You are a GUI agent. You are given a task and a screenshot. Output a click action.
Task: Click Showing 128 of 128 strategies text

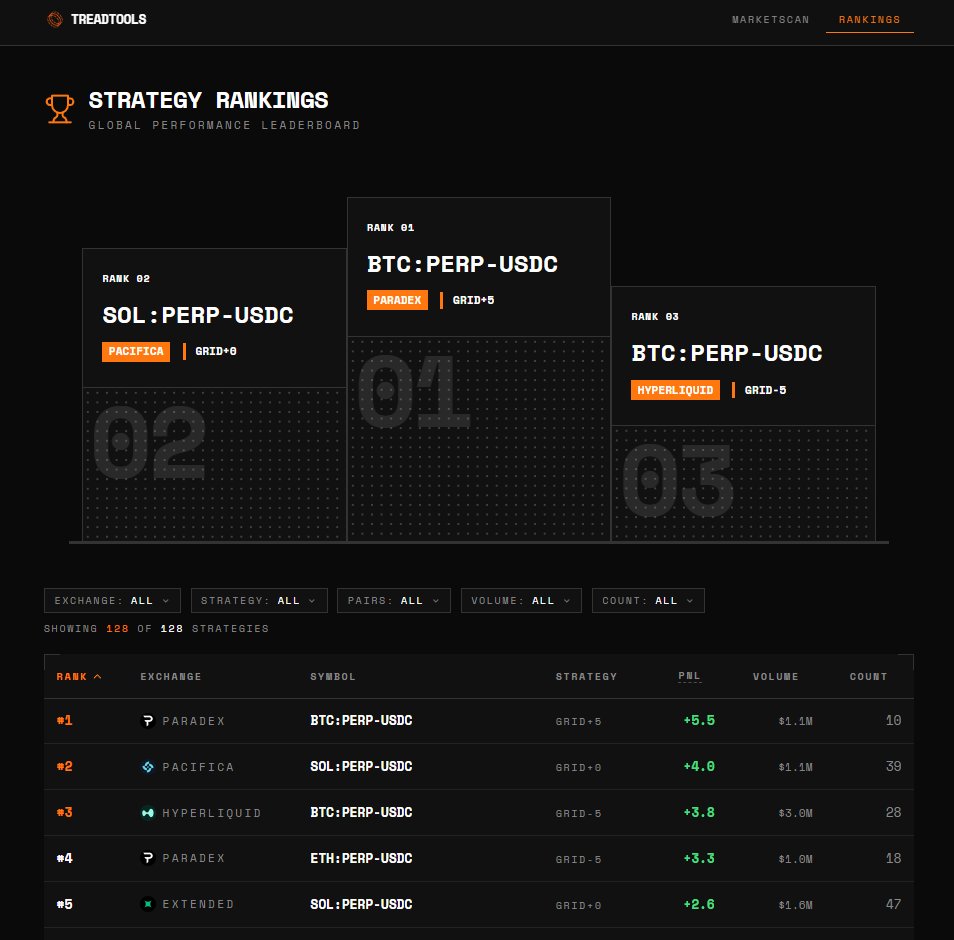coord(156,628)
